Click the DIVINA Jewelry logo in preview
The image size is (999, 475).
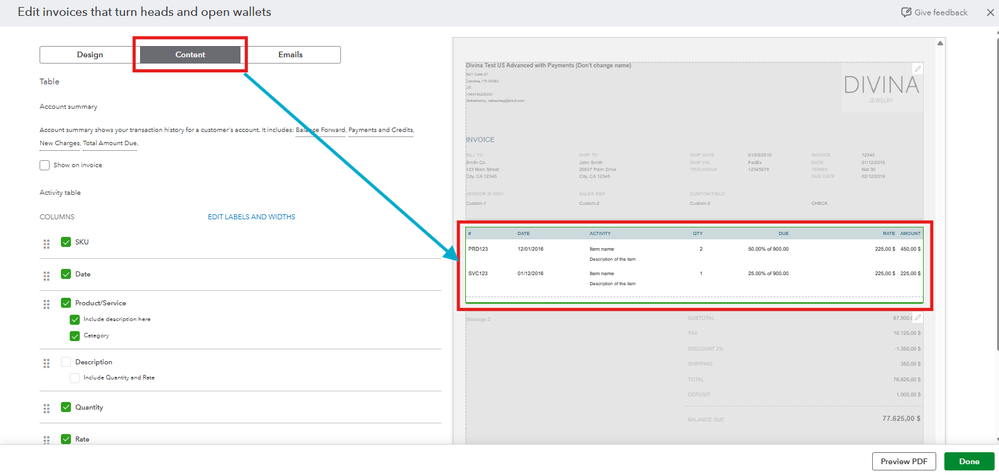[881, 89]
